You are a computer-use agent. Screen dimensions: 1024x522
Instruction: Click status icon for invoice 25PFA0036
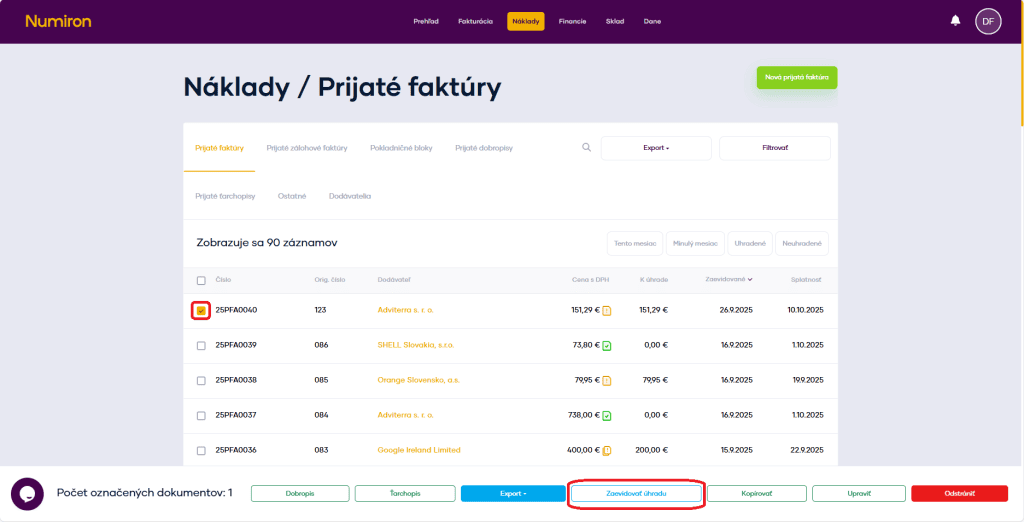tap(607, 451)
